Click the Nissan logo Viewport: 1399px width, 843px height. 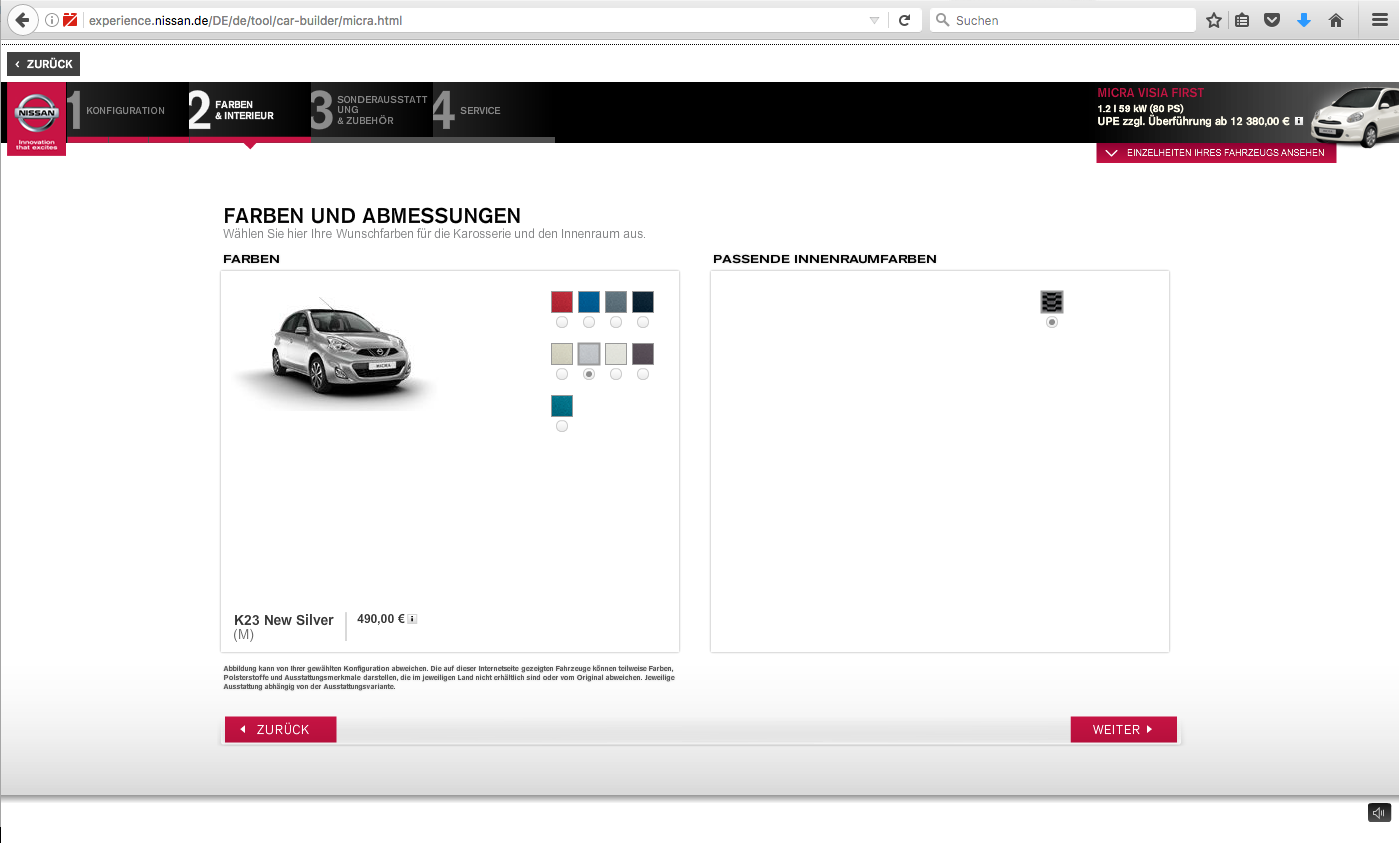coord(37,119)
